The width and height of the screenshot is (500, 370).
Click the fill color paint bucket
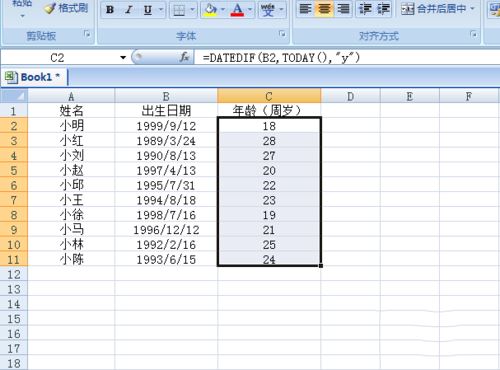click(210, 10)
